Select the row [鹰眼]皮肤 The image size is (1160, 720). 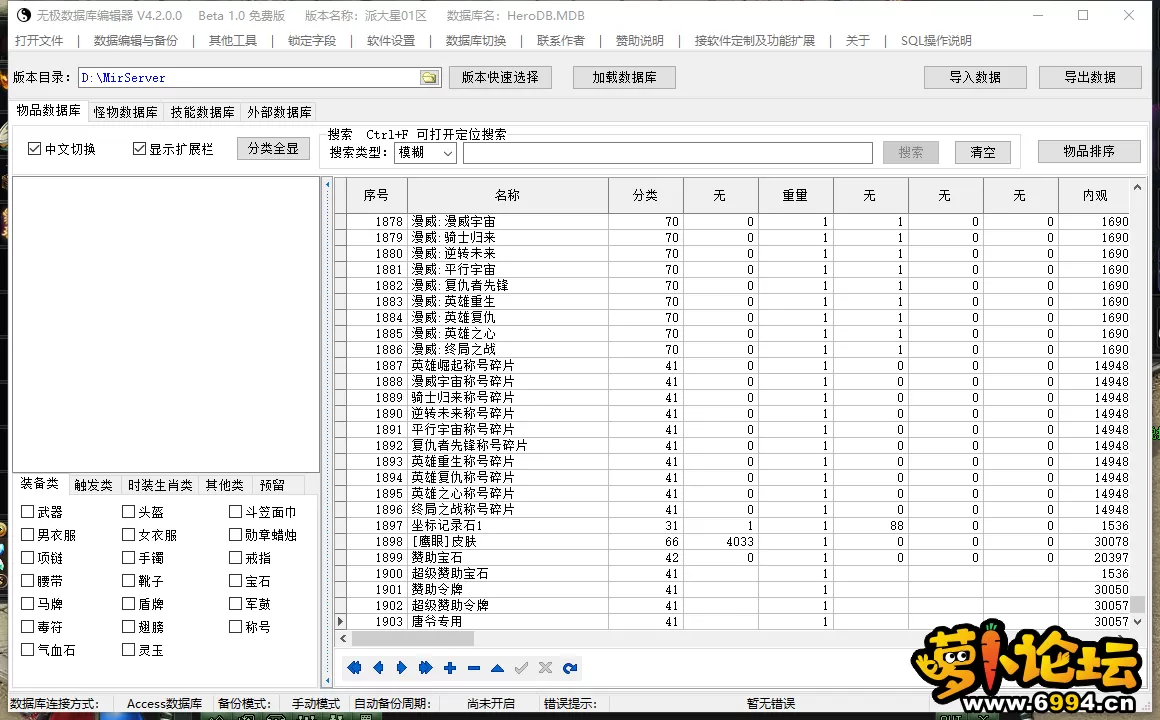click(x=732, y=542)
